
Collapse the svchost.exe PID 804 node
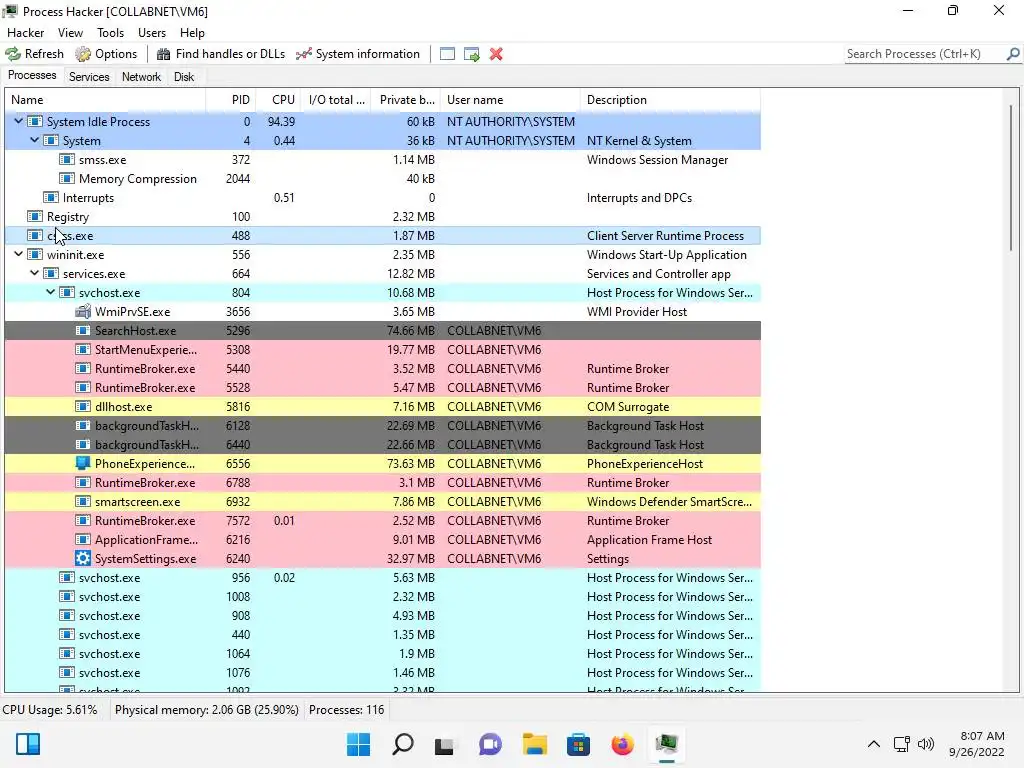(50, 293)
